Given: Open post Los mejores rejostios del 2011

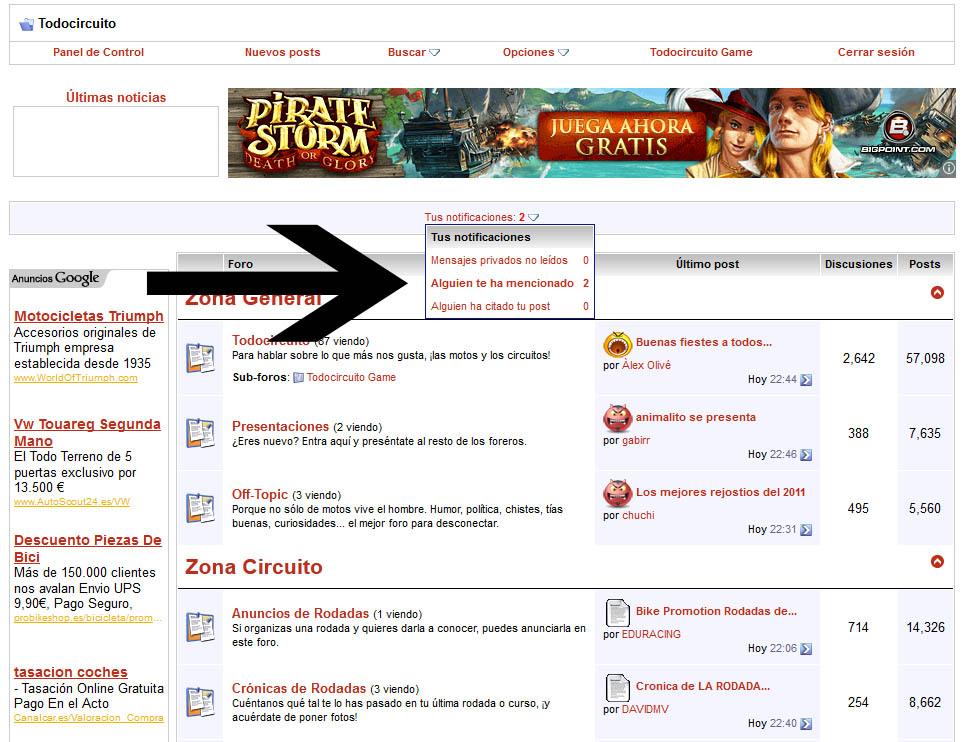Looking at the screenshot, I should (720, 492).
